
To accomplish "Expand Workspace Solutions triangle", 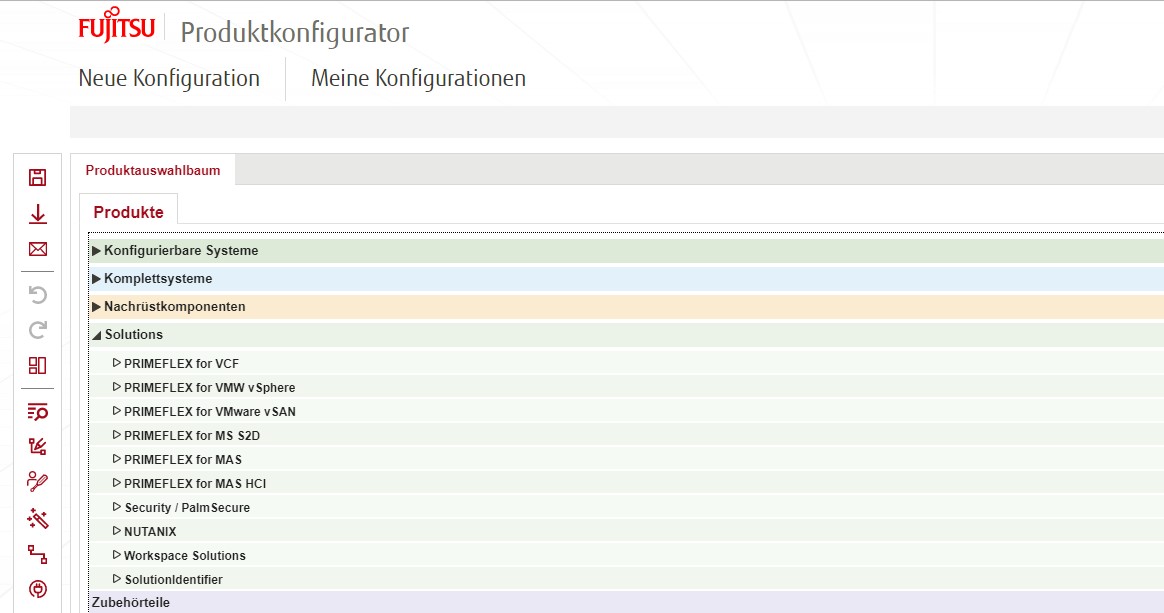I will tap(117, 554).
